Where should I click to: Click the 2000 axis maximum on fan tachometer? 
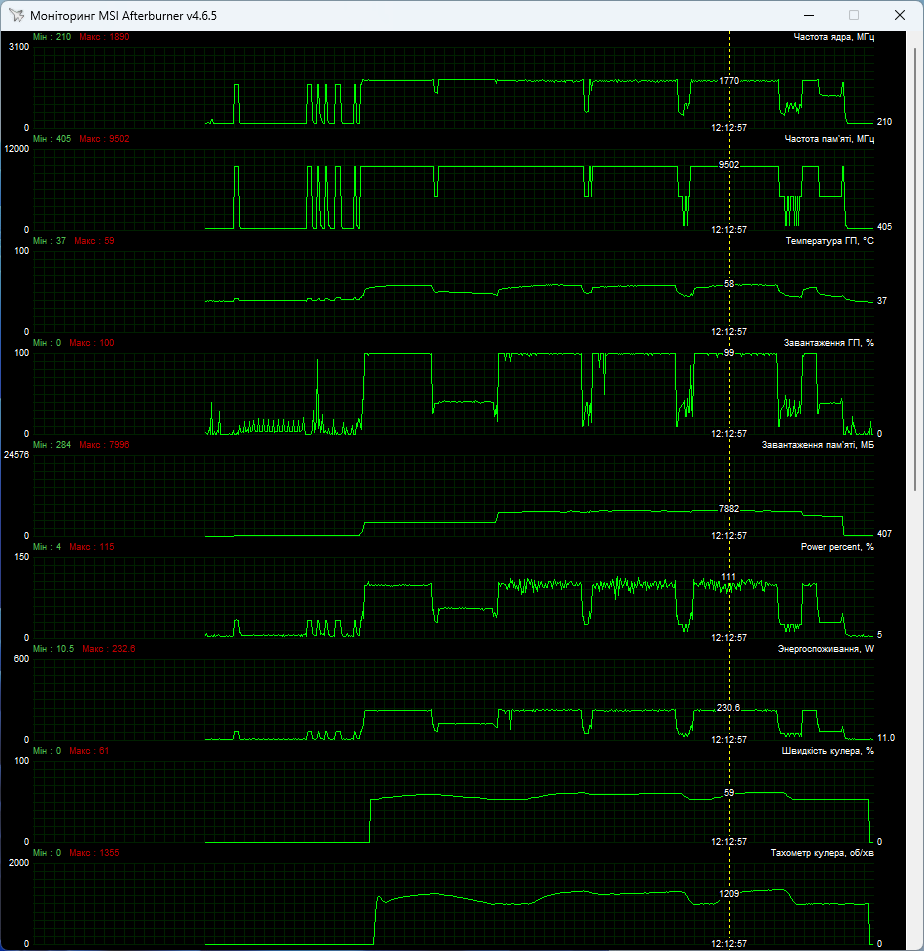(19, 862)
